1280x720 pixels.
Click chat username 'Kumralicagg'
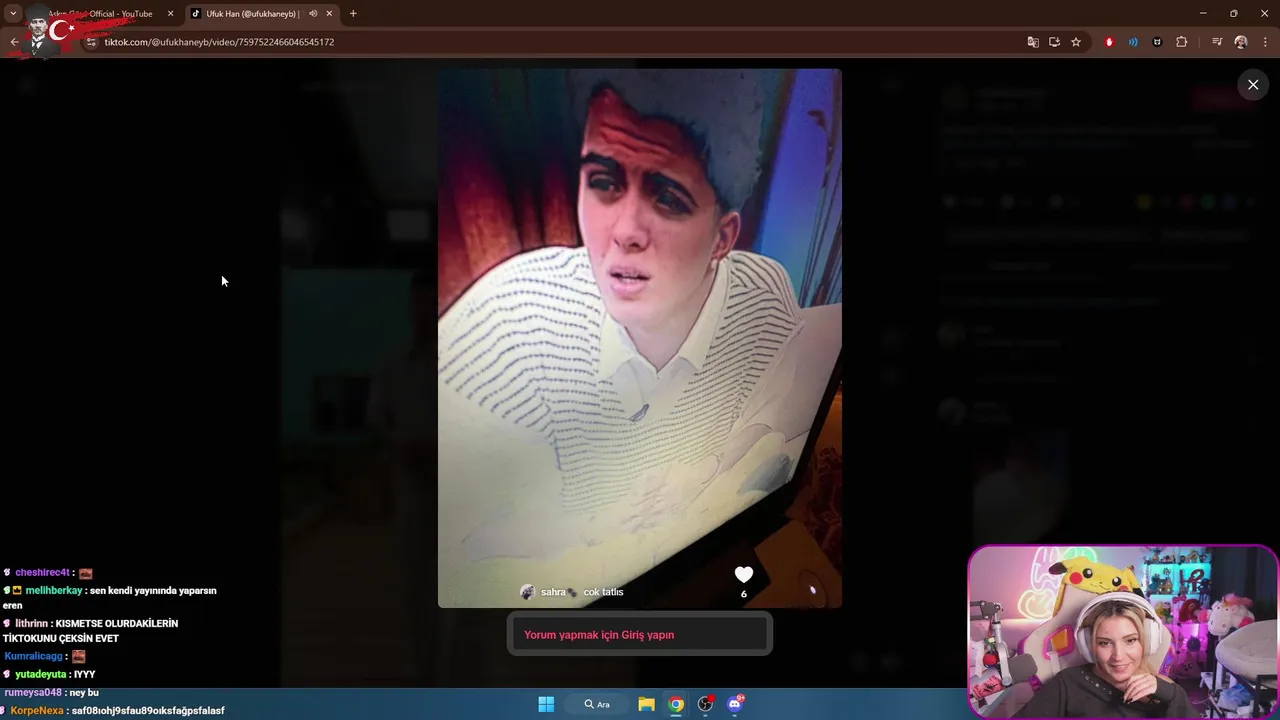pyautogui.click(x=33, y=656)
